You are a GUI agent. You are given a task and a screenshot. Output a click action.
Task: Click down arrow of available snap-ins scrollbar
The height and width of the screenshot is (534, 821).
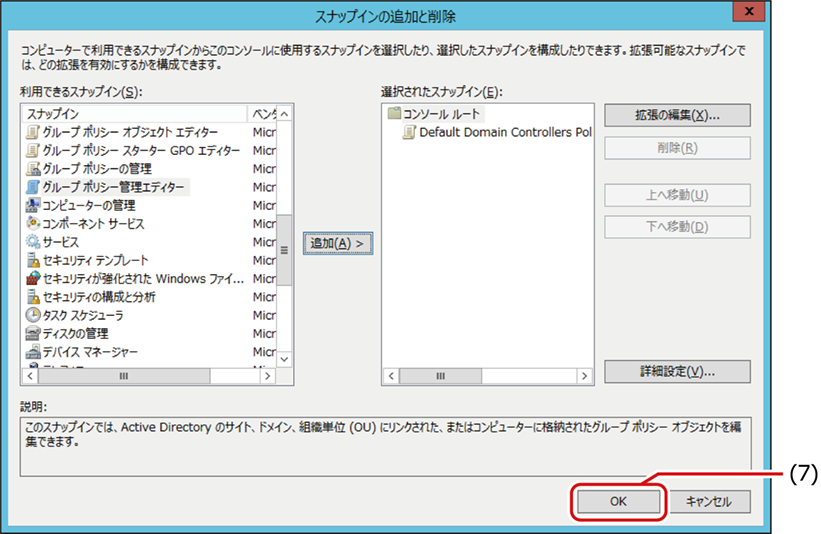[284, 359]
